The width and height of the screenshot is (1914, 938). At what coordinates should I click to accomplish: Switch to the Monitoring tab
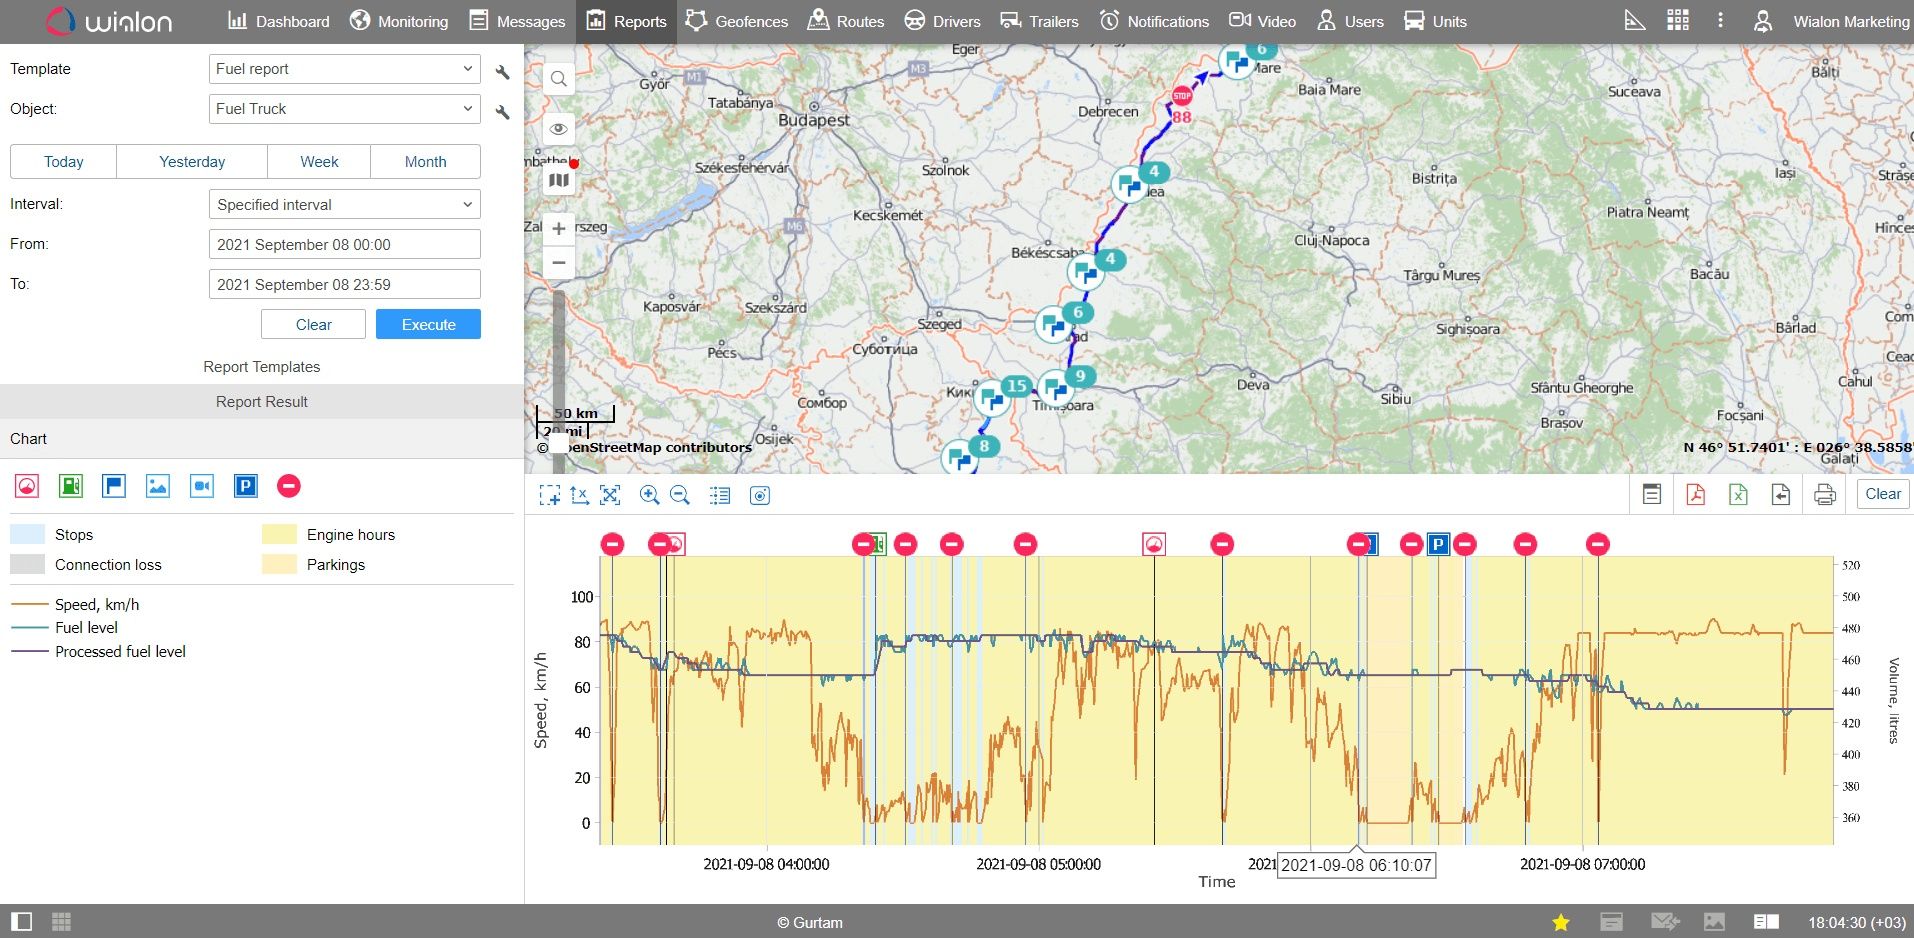coord(398,21)
